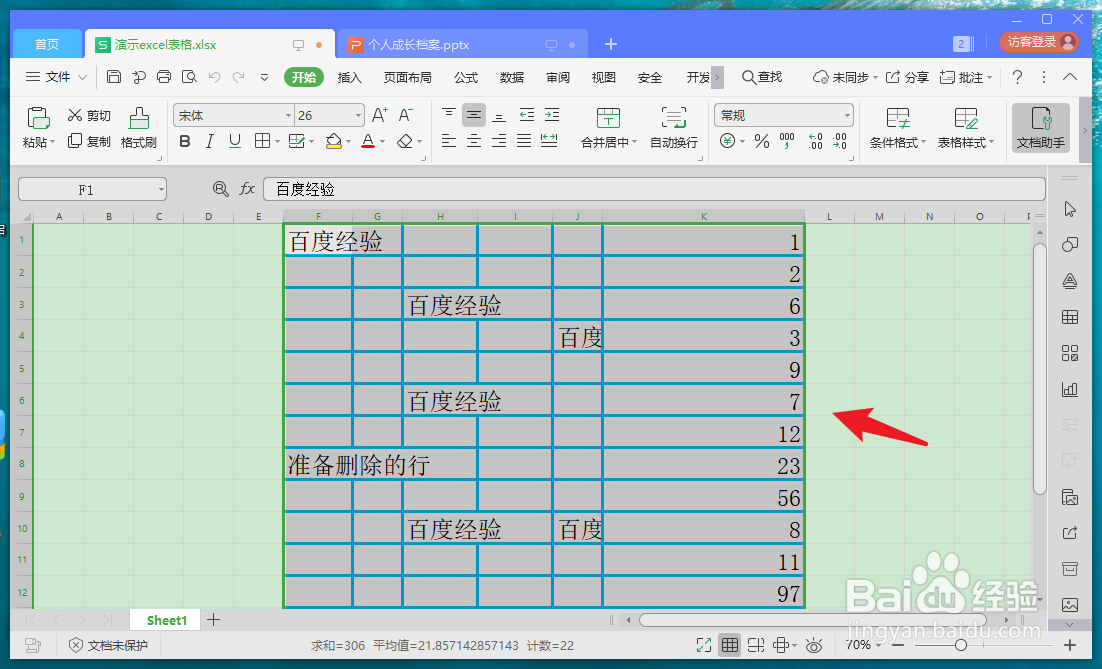Click the 未同步 sync status button
The height and width of the screenshot is (669, 1102).
pos(845,77)
